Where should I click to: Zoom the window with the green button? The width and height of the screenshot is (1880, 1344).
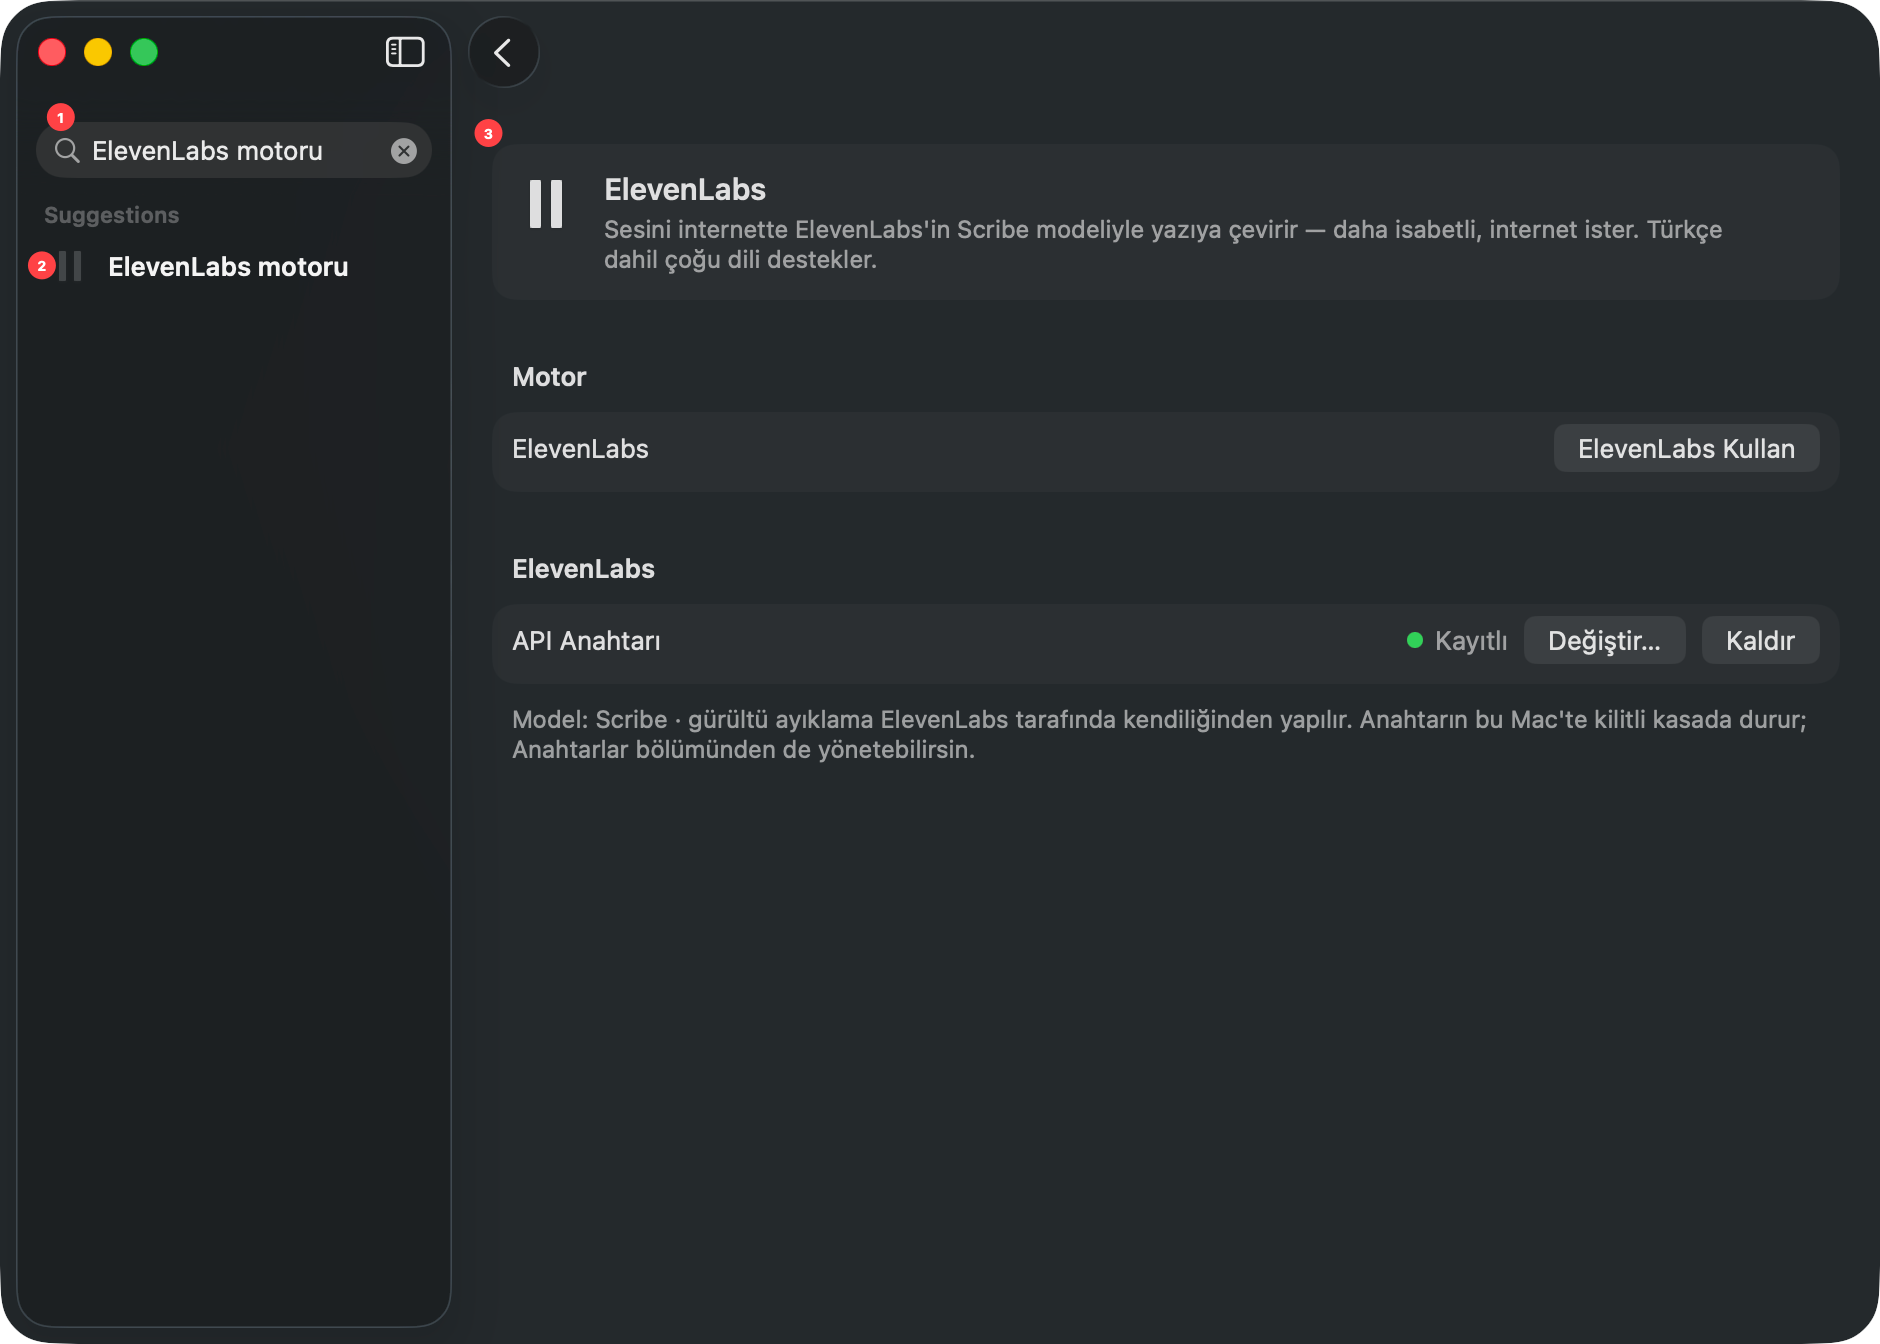point(144,52)
